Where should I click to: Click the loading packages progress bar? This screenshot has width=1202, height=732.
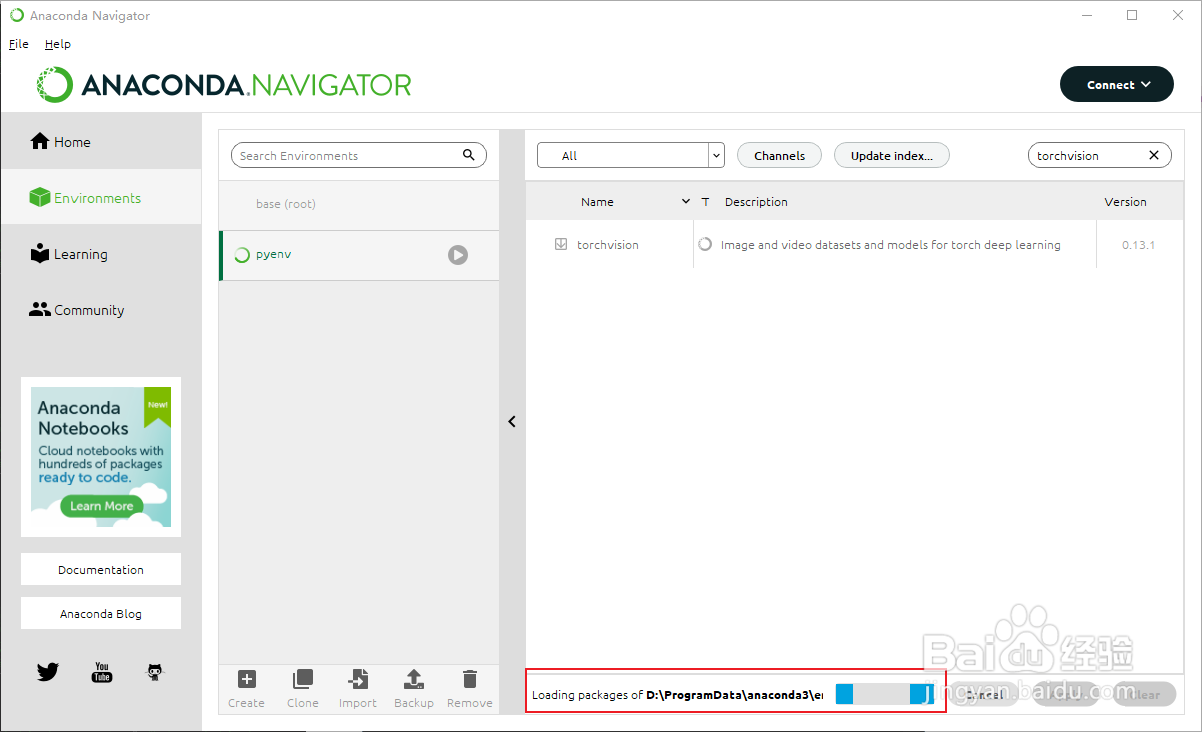click(885, 694)
